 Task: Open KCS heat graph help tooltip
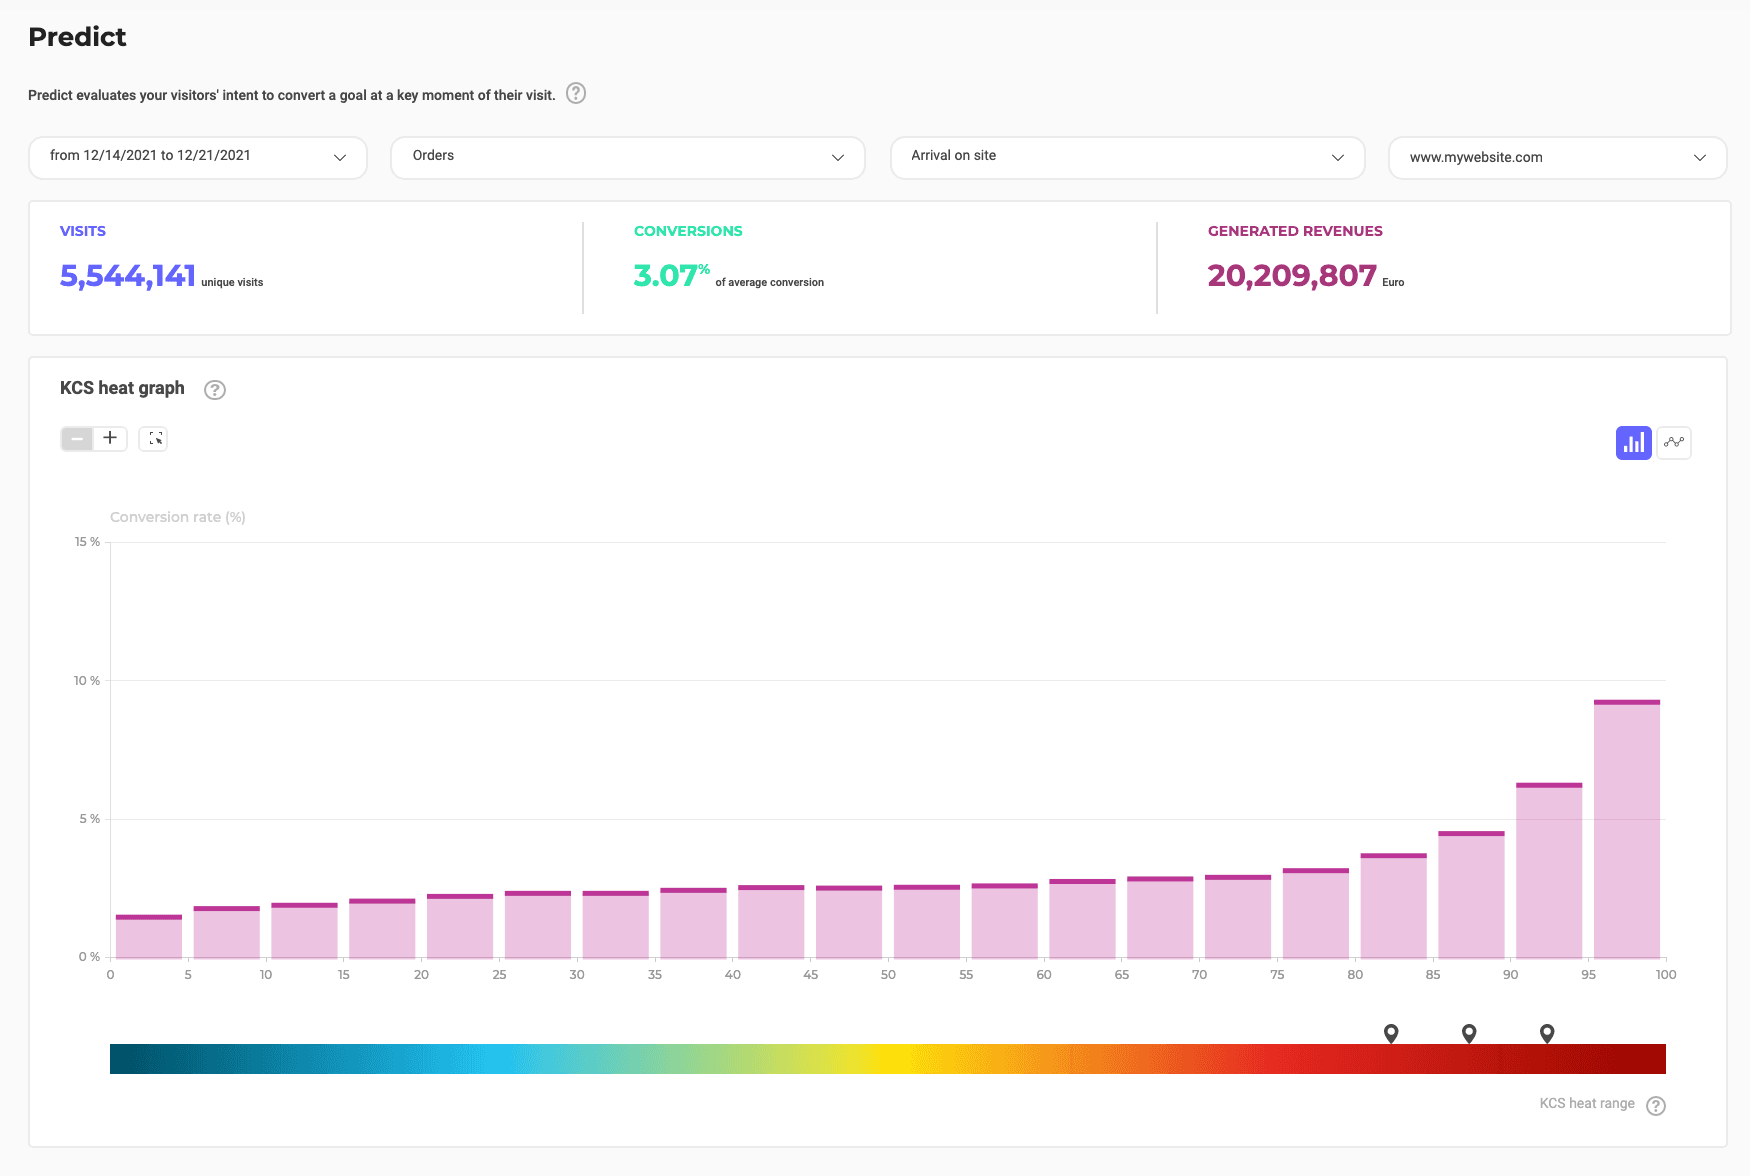click(x=215, y=390)
